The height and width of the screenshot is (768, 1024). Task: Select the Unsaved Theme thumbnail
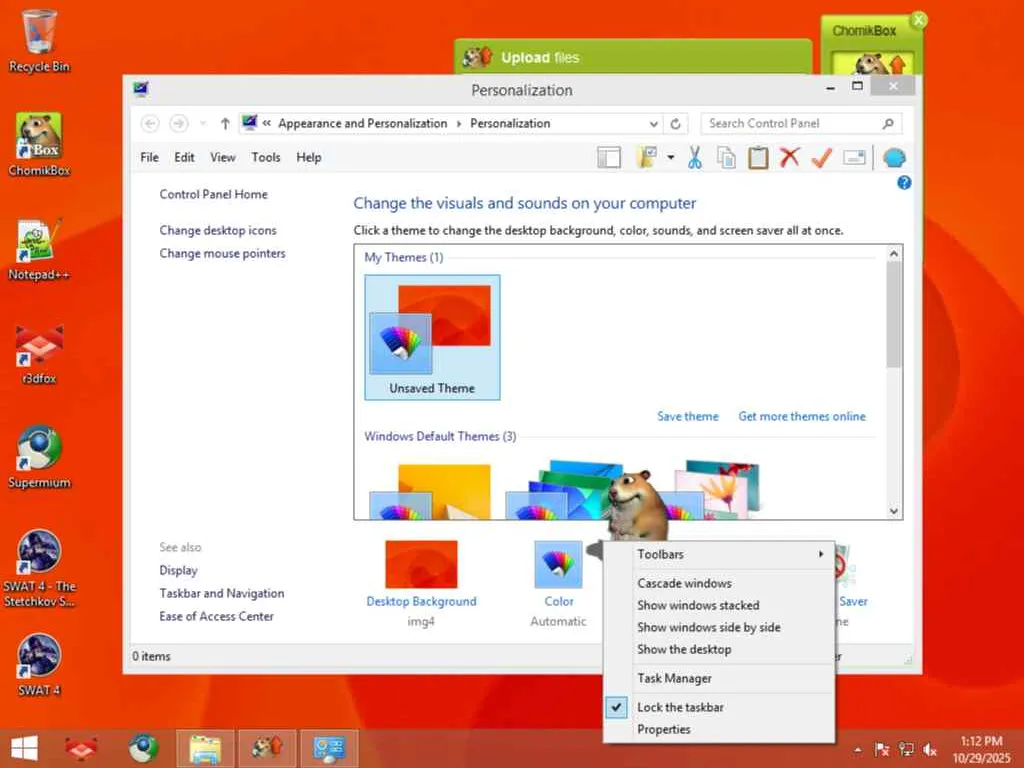(432, 338)
